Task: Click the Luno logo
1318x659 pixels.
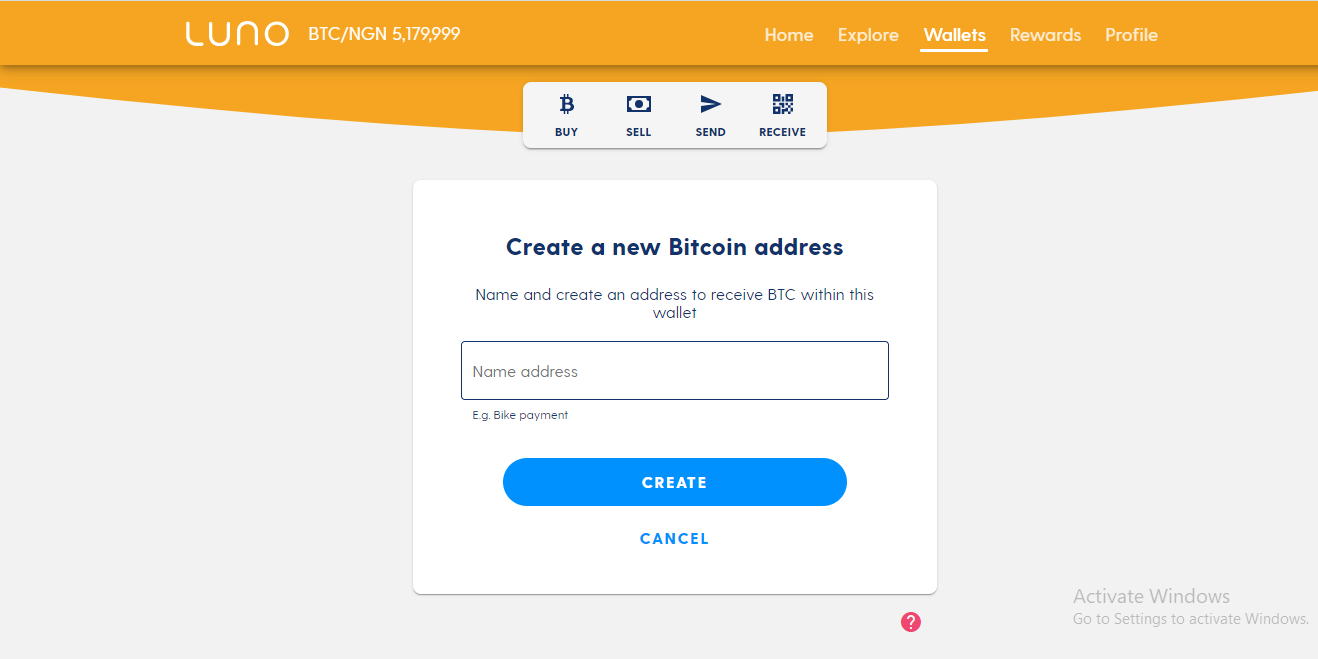Action: point(237,34)
